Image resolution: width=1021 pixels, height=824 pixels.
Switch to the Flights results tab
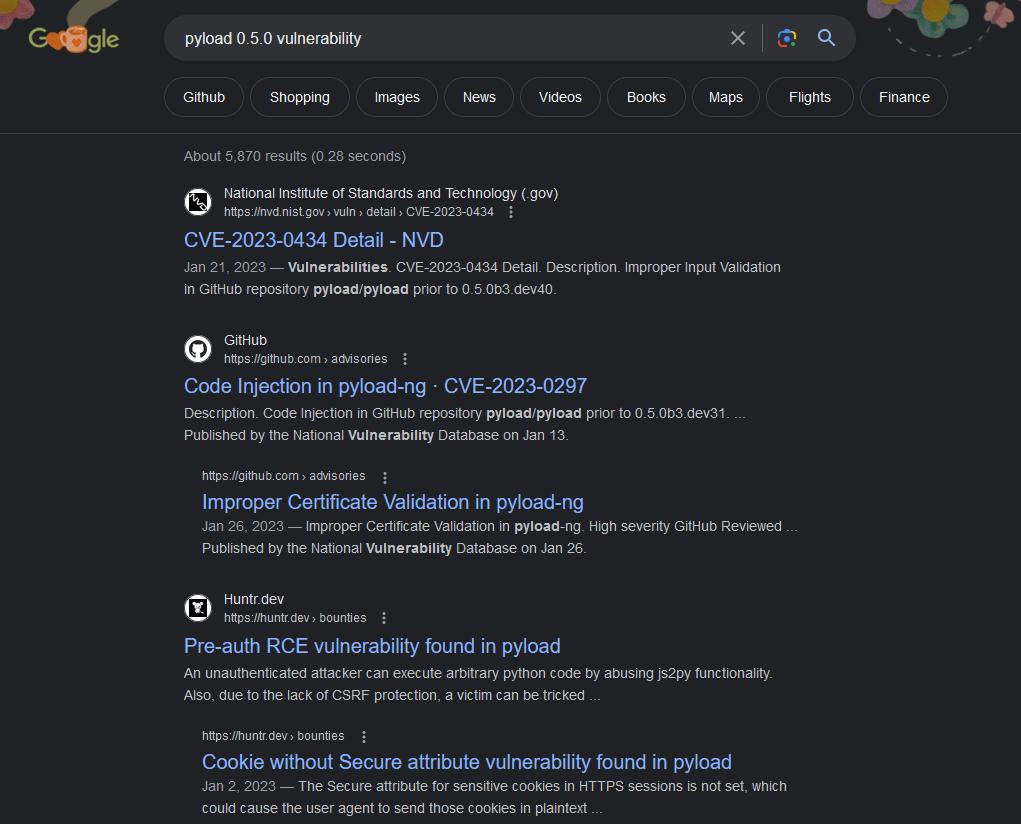809,97
